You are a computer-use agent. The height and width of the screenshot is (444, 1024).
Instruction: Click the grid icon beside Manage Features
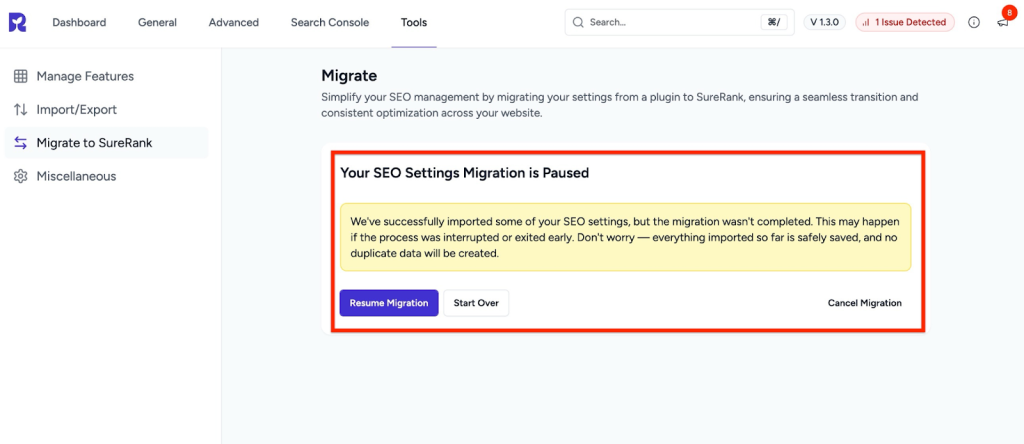coord(21,76)
